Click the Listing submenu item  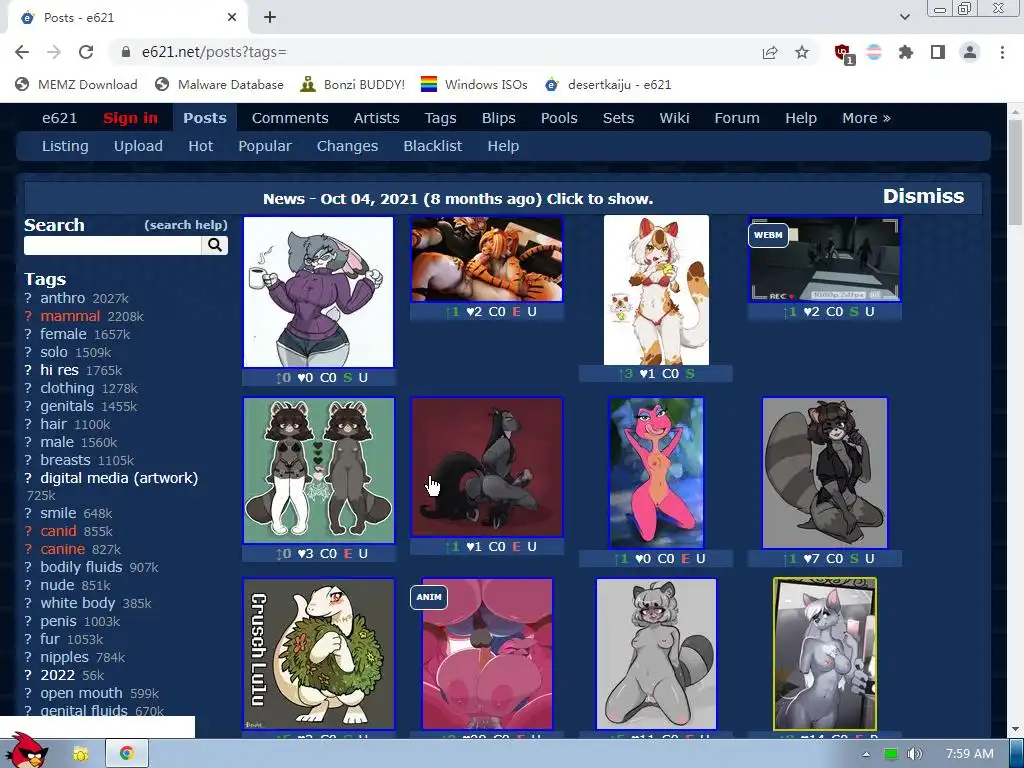[65, 146]
